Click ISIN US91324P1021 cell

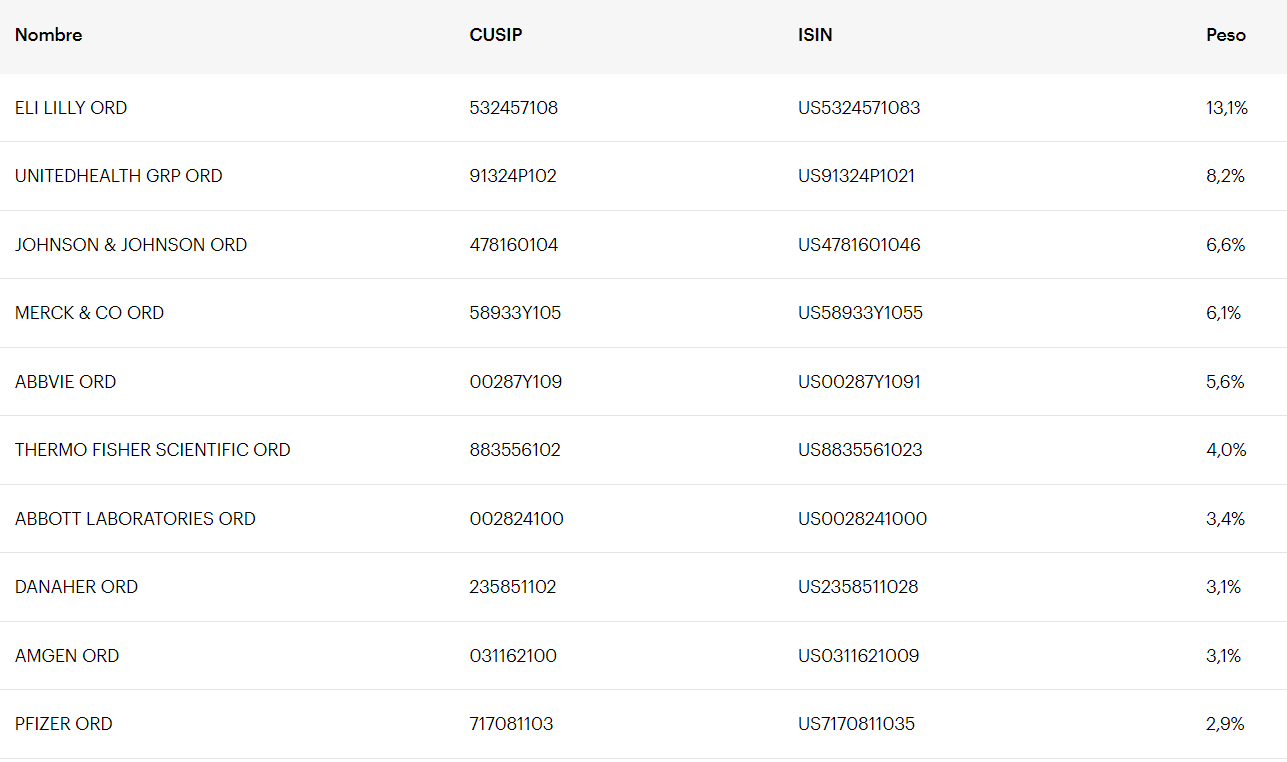tap(856, 176)
